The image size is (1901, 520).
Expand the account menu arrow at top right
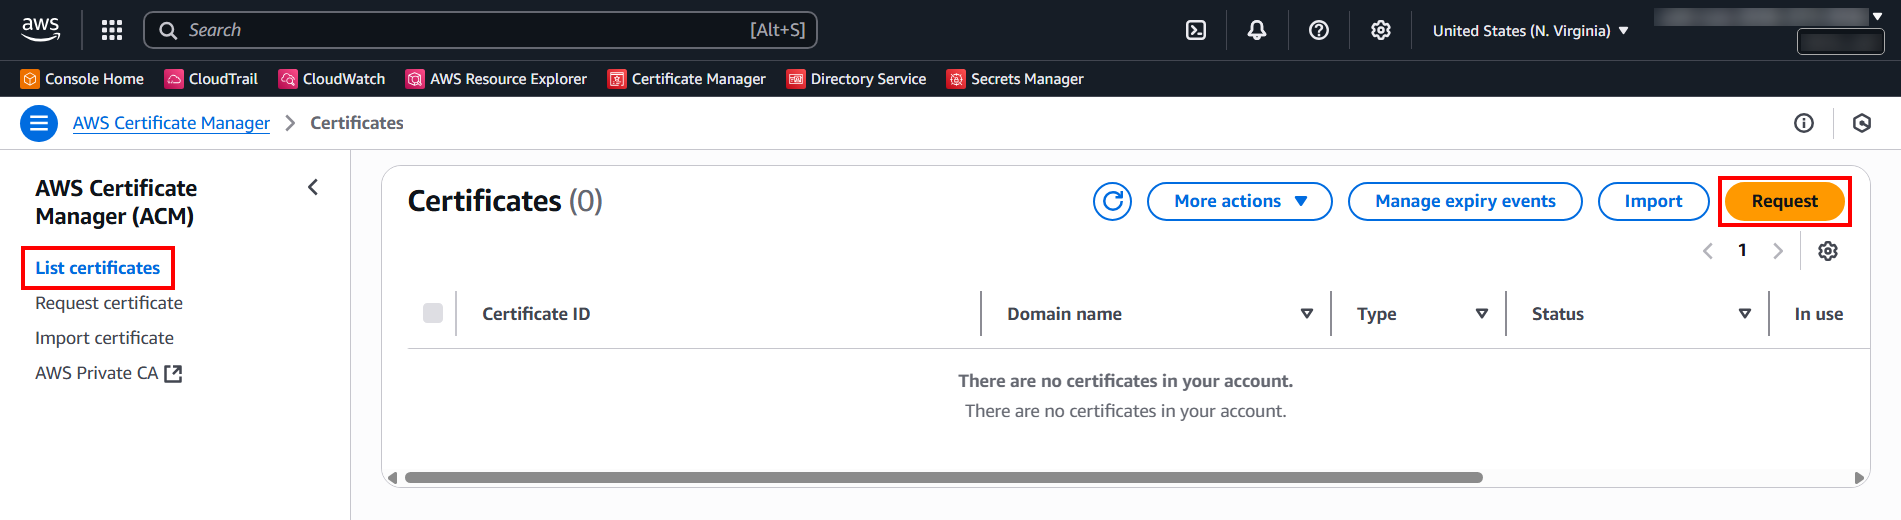pyautogui.click(x=1877, y=16)
